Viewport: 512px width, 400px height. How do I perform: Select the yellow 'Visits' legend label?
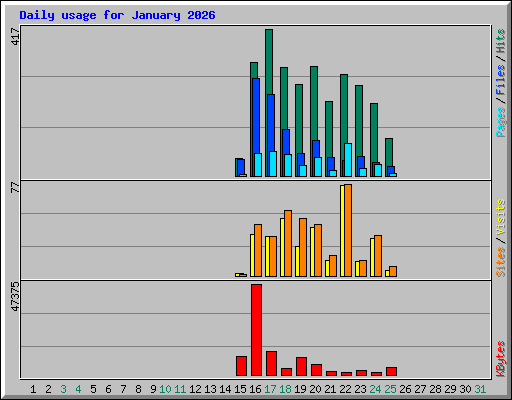[x=501, y=218]
